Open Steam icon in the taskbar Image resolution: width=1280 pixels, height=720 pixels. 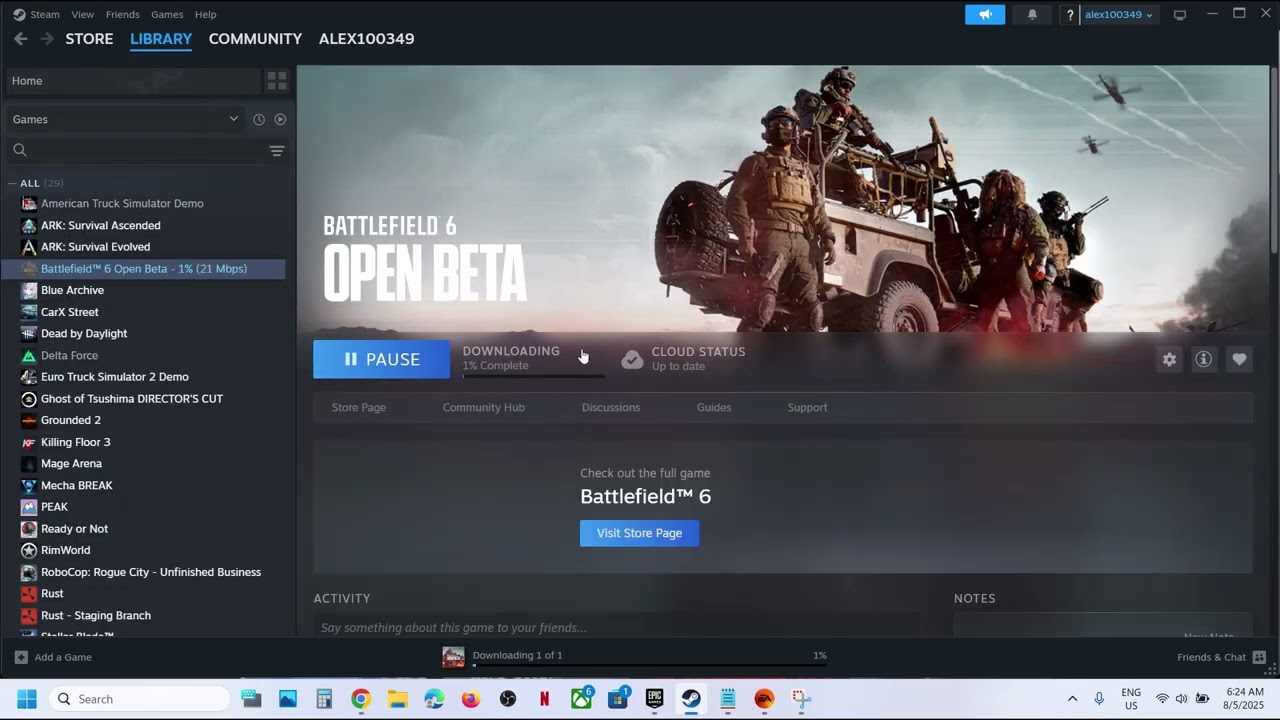(x=691, y=699)
